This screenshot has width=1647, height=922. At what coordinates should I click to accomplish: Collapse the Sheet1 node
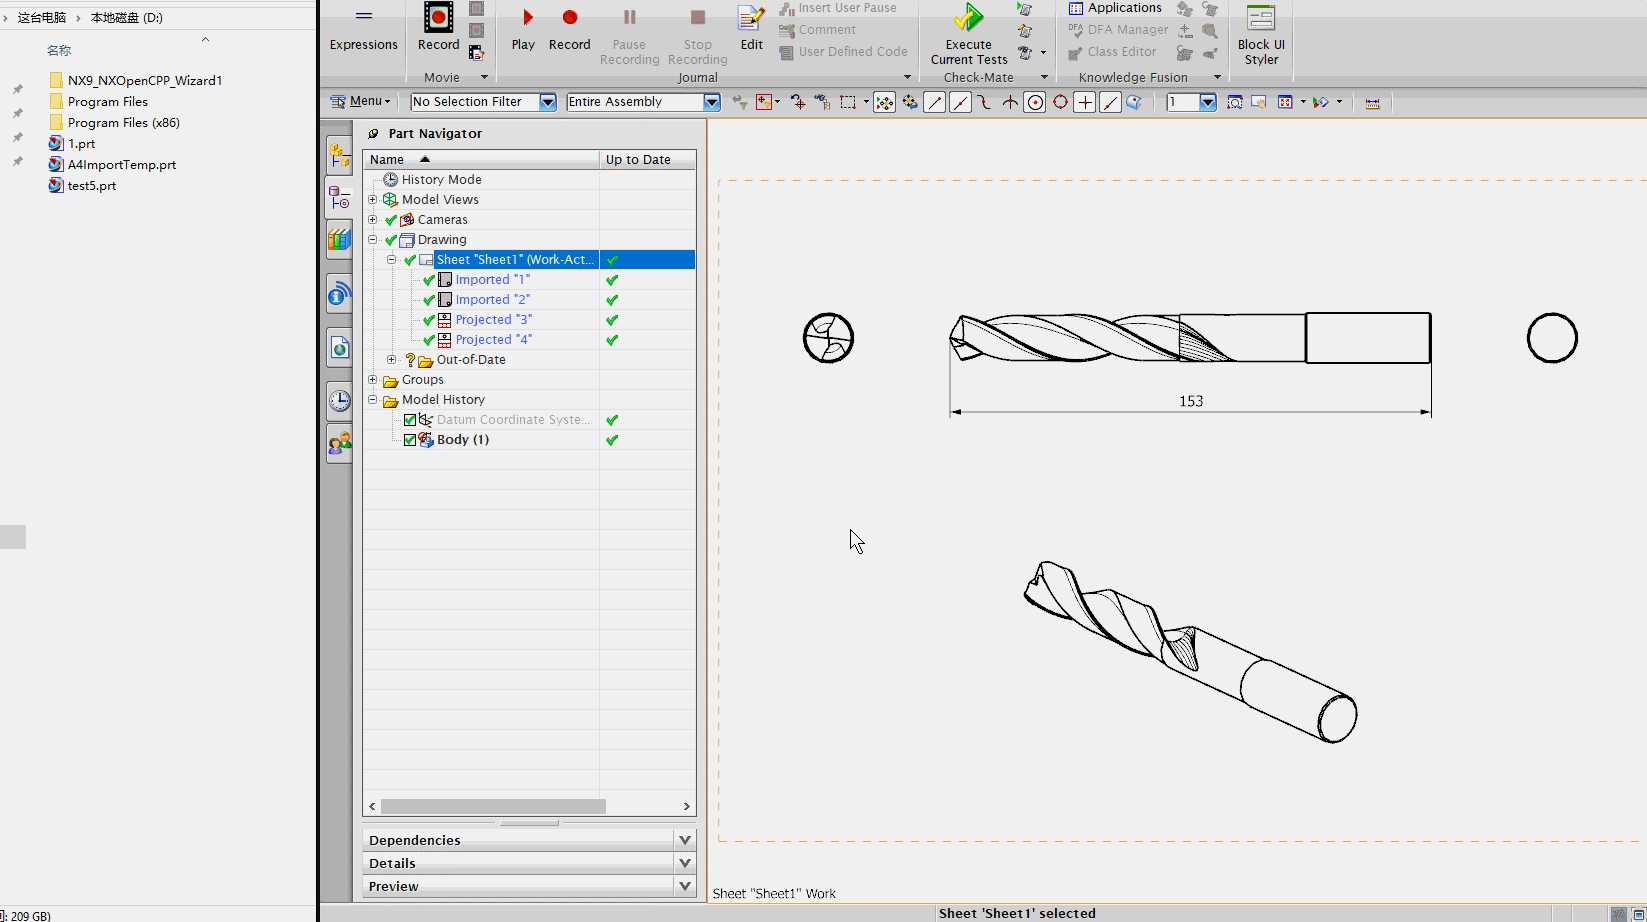coord(392,260)
